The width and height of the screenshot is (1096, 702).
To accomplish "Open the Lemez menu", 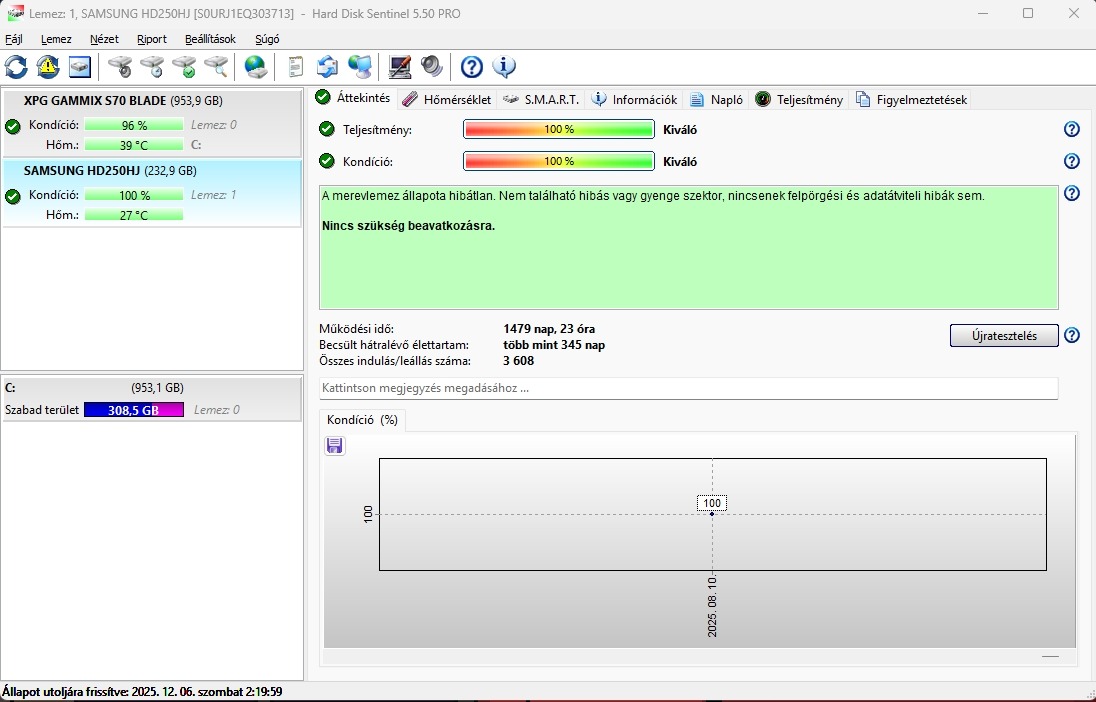I will point(56,39).
